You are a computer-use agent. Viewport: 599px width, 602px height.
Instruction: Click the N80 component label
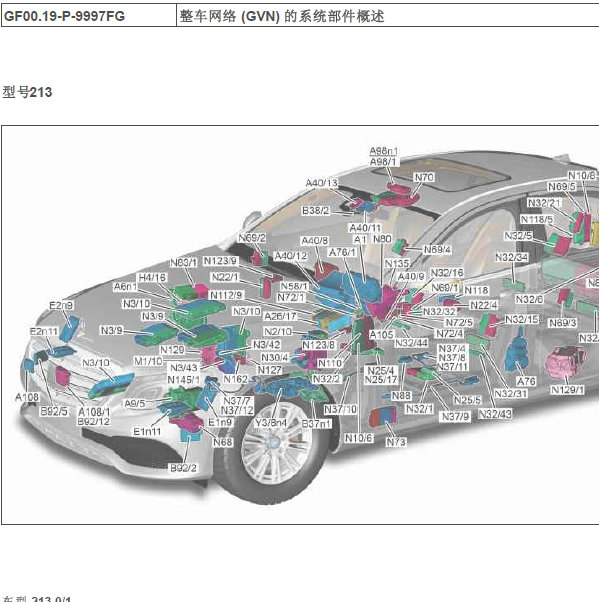pyautogui.click(x=382, y=239)
